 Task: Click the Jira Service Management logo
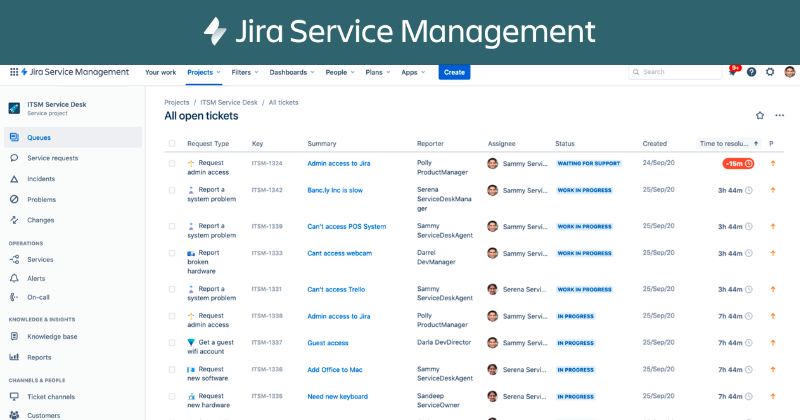(75, 72)
